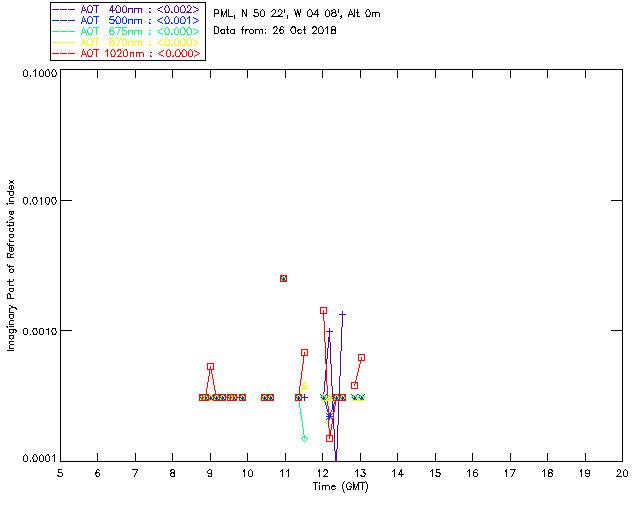640x512 pixels.
Task: Click the x-axis tick label 11
Action: (285, 473)
